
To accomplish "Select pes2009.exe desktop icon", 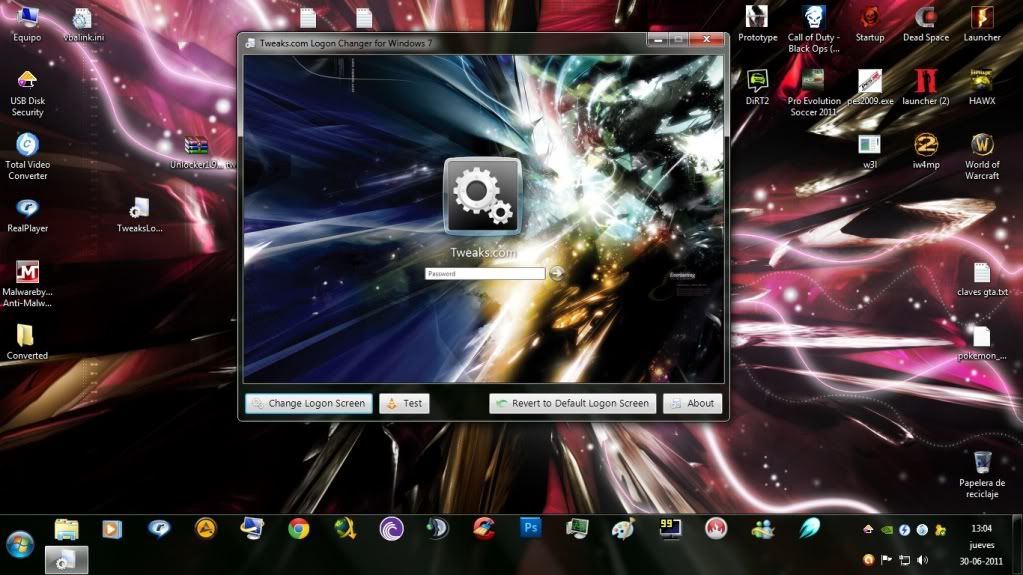I will click(x=870, y=87).
